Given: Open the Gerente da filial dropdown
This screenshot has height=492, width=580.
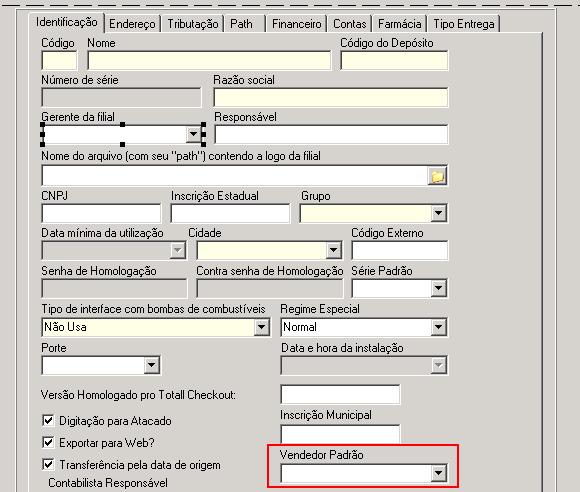Looking at the screenshot, I should tap(193, 134).
